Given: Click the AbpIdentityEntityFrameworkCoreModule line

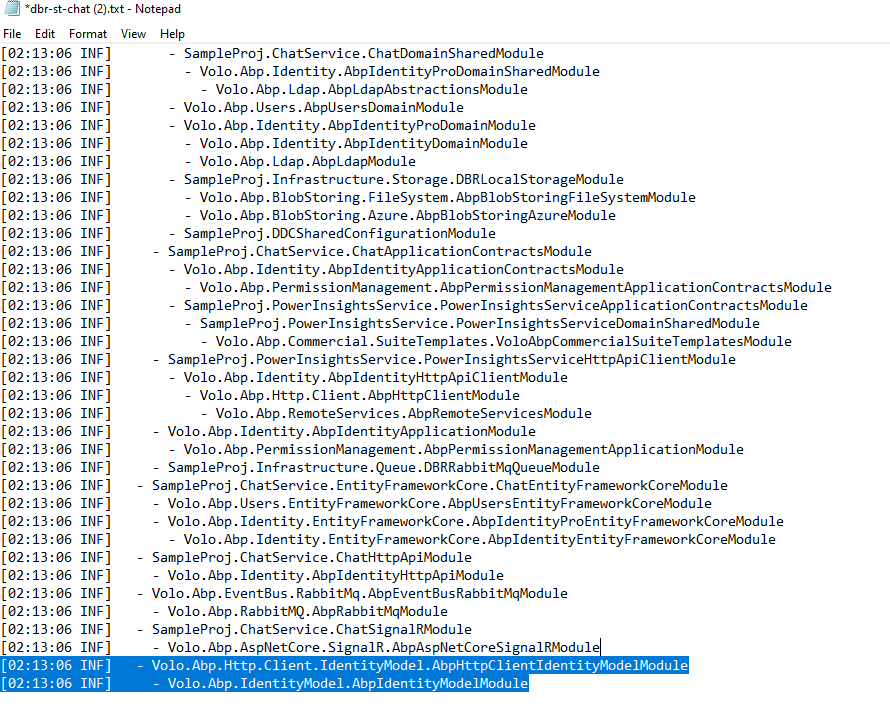Looking at the screenshot, I should [388, 540].
